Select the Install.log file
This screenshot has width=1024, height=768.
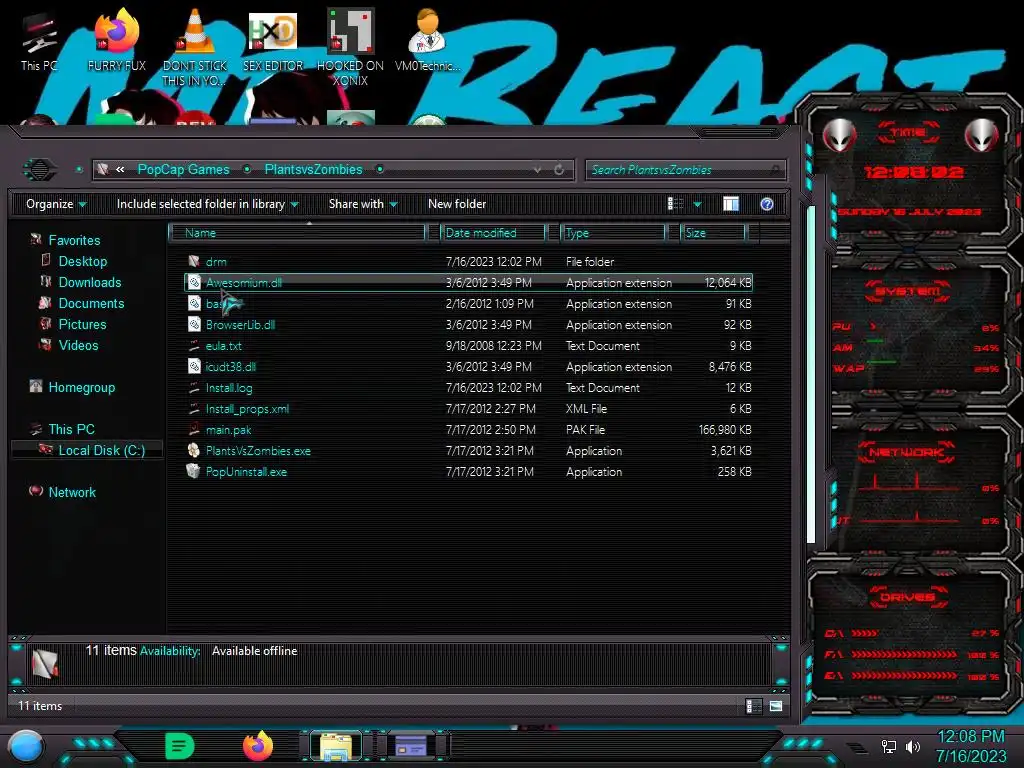tap(468, 387)
